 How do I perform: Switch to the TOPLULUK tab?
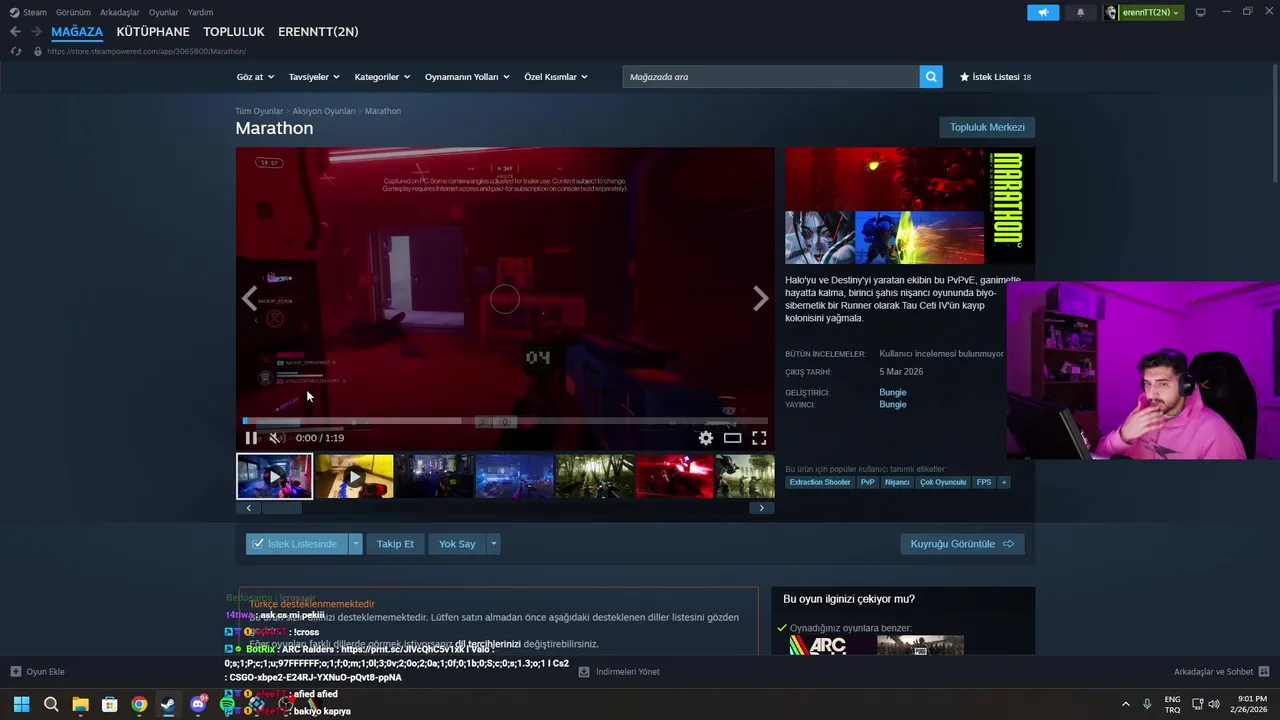click(x=234, y=32)
